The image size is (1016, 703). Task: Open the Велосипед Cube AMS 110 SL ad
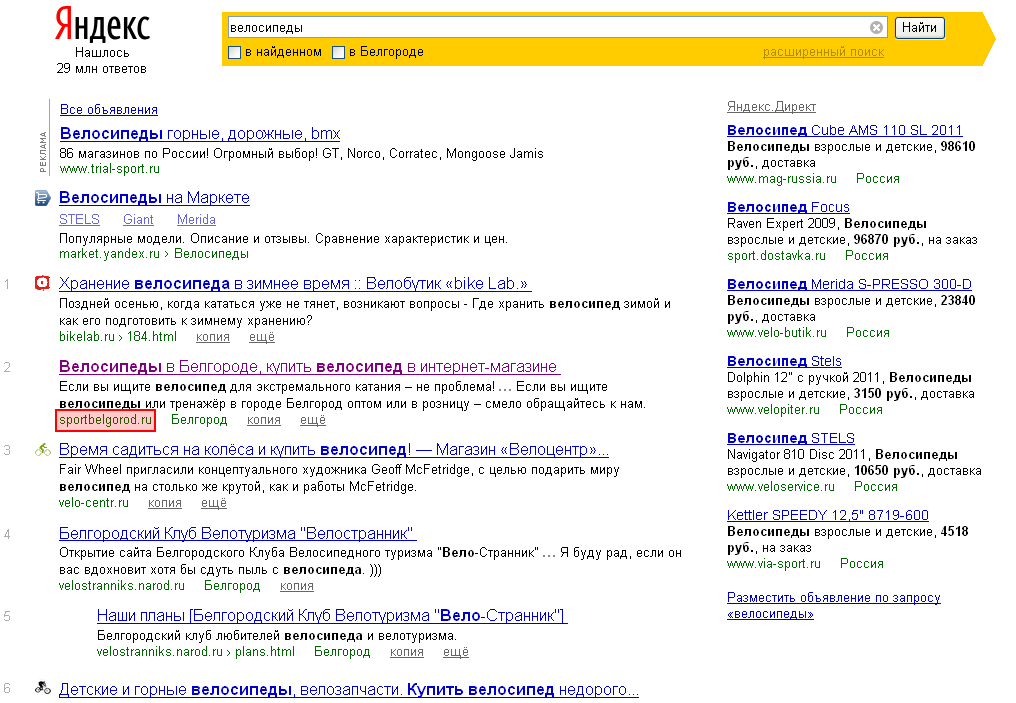(x=844, y=130)
